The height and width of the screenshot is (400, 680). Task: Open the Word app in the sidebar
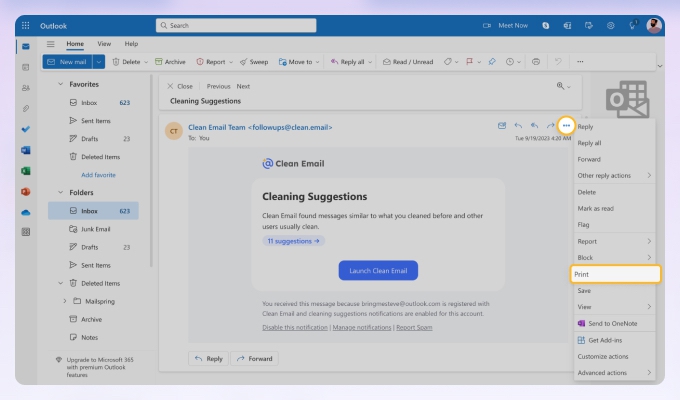coord(26,150)
